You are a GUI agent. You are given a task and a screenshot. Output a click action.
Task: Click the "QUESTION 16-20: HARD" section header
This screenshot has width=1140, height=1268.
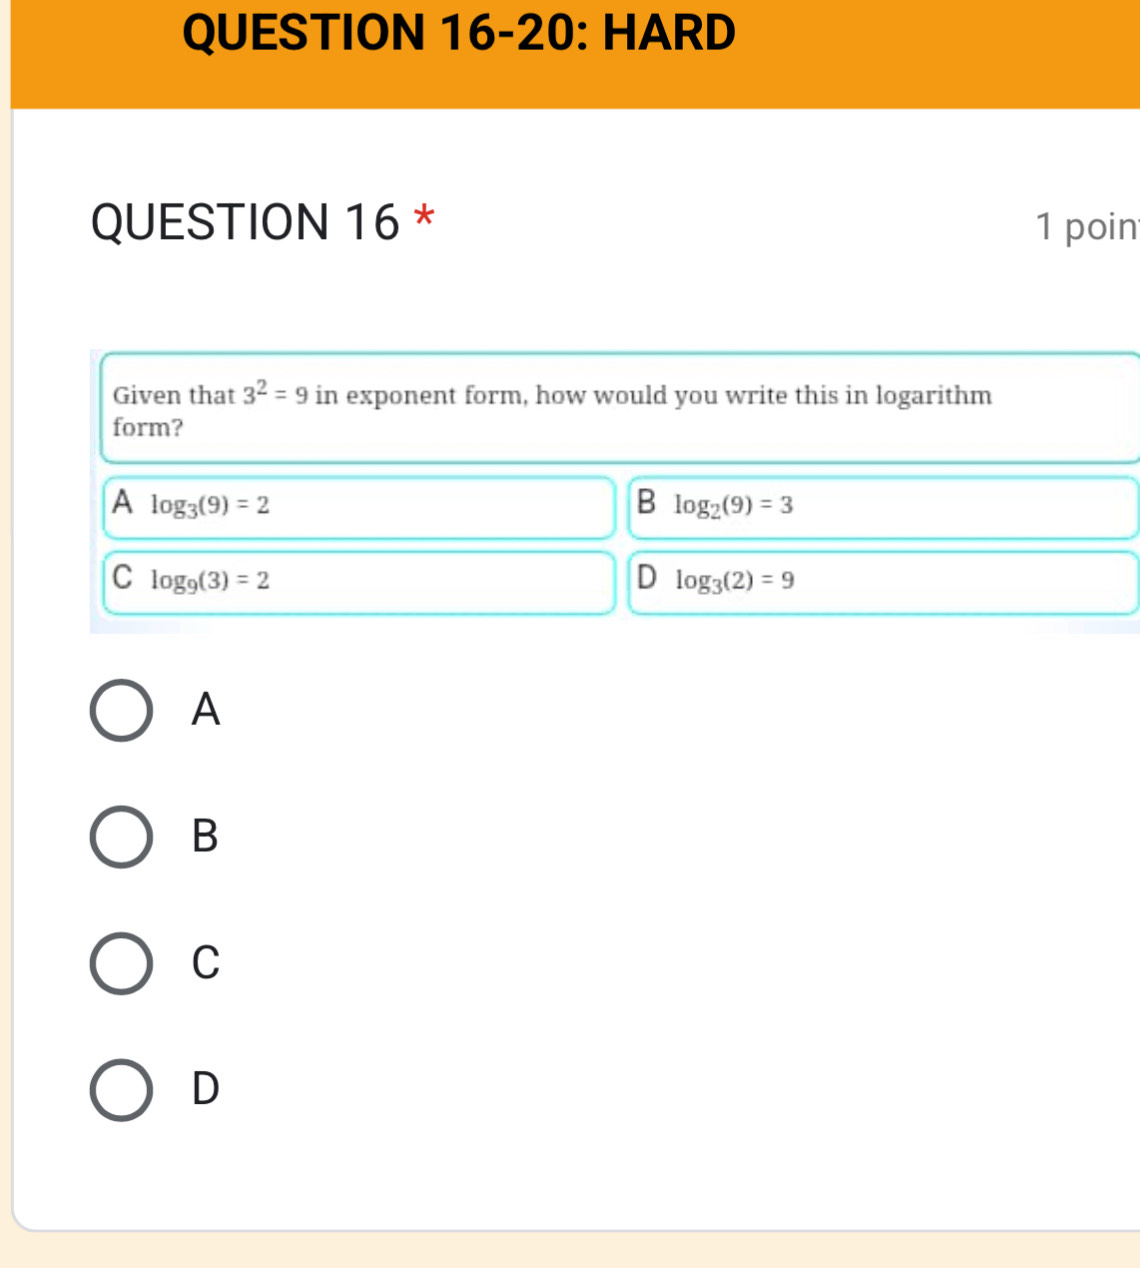click(459, 32)
